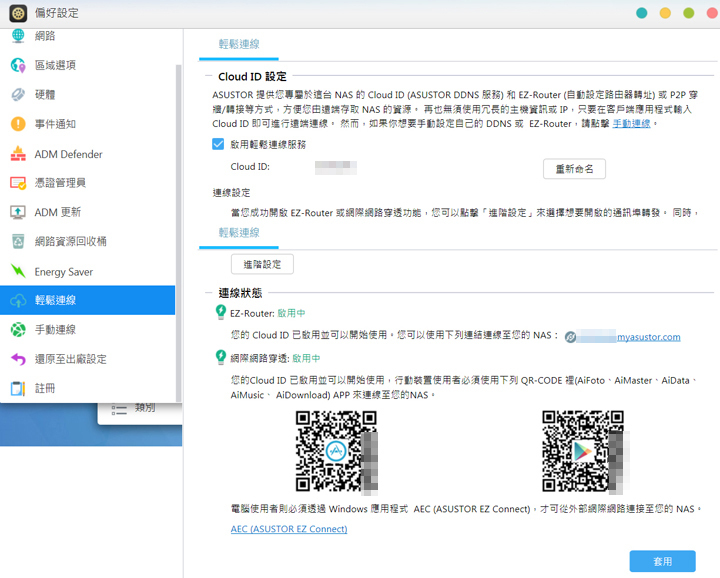Follow the myasustor.com NAS link
Screen dimensions: 720x578
648,337
